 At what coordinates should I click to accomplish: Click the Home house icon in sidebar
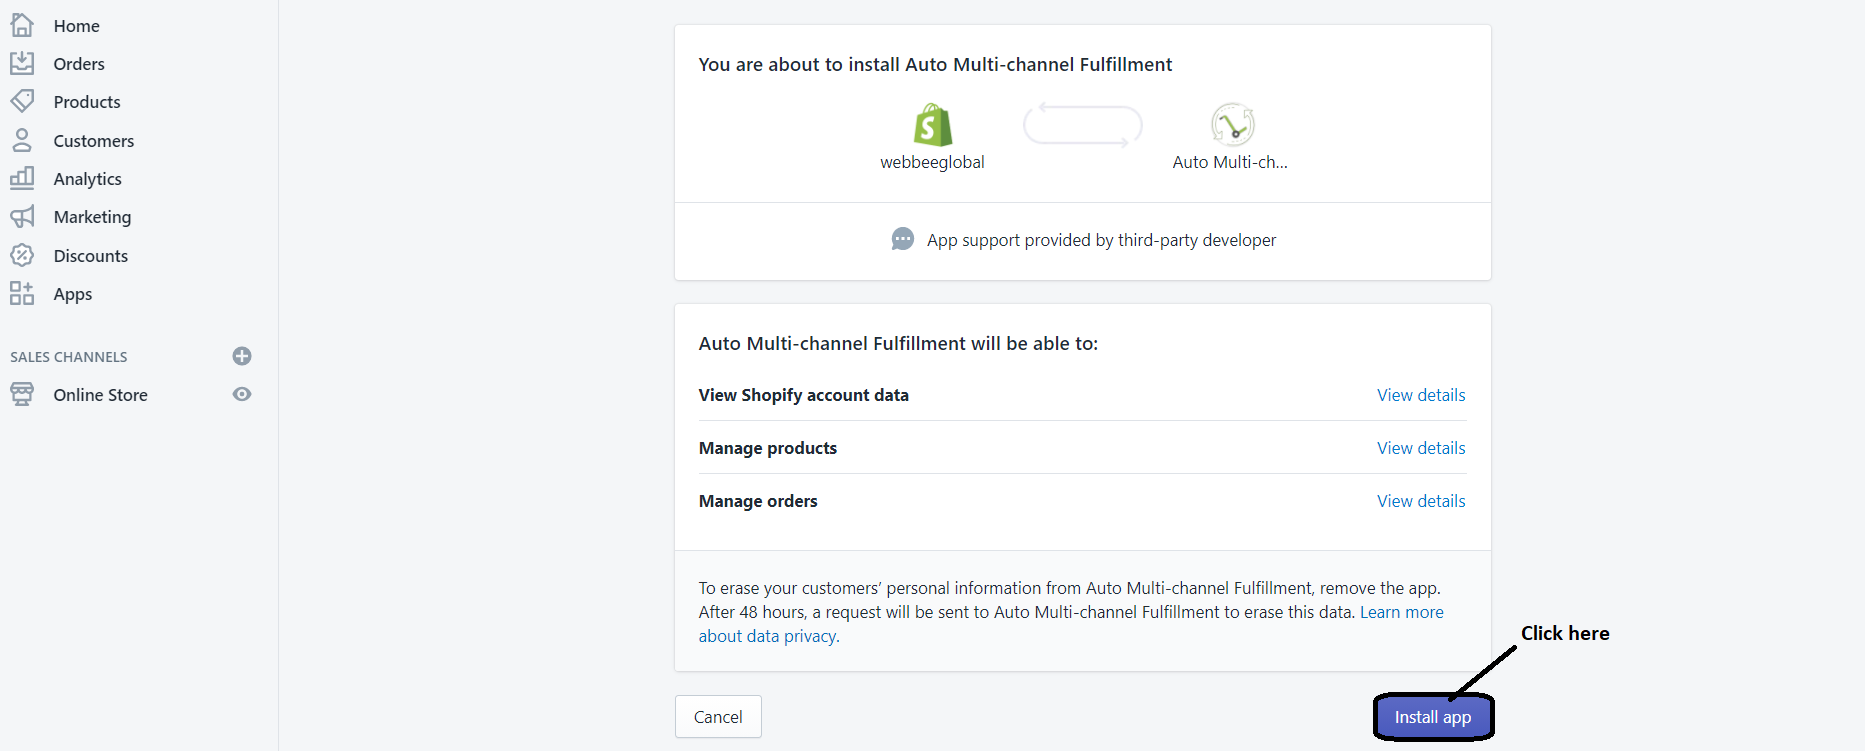point(22,25)
